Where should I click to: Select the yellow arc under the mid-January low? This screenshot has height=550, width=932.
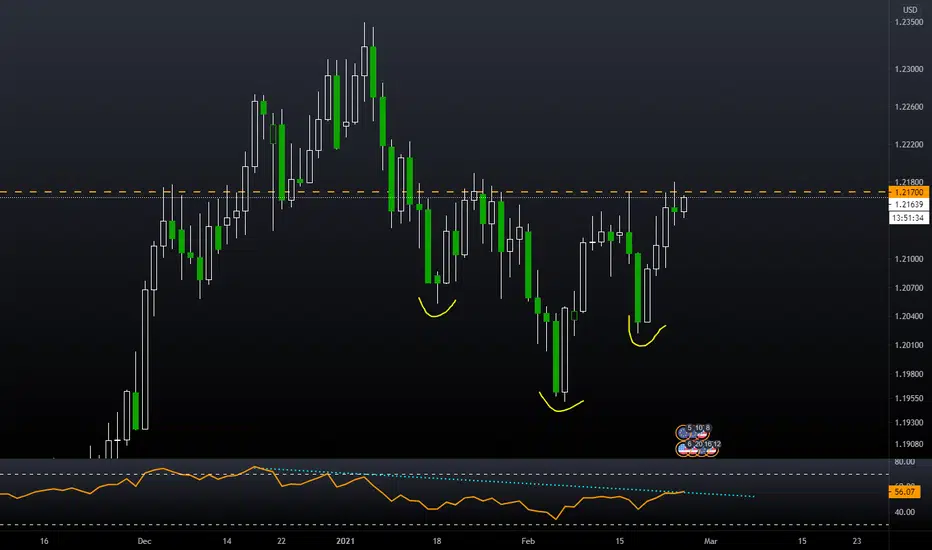click(x=437, y=308)
